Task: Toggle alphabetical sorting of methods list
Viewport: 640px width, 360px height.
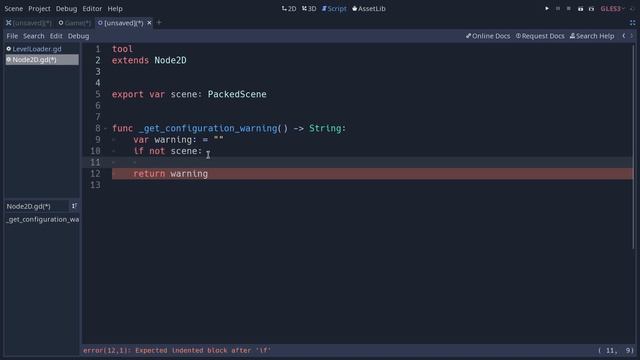Action: [x=74, y=206]
